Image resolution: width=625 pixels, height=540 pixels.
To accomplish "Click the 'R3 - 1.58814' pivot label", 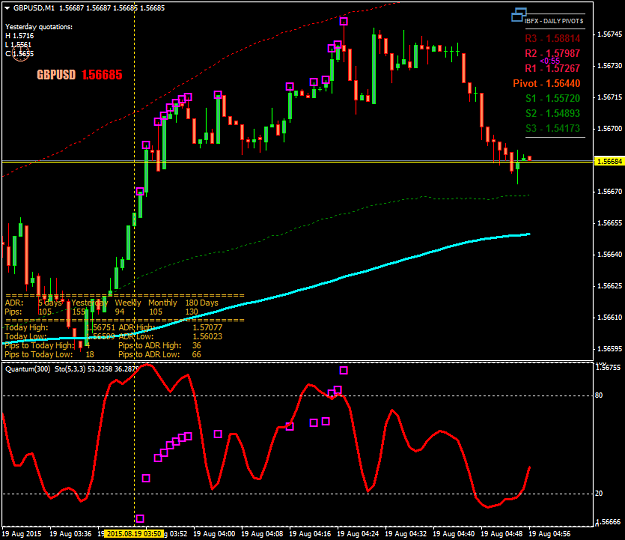I will tap(552, 39).
